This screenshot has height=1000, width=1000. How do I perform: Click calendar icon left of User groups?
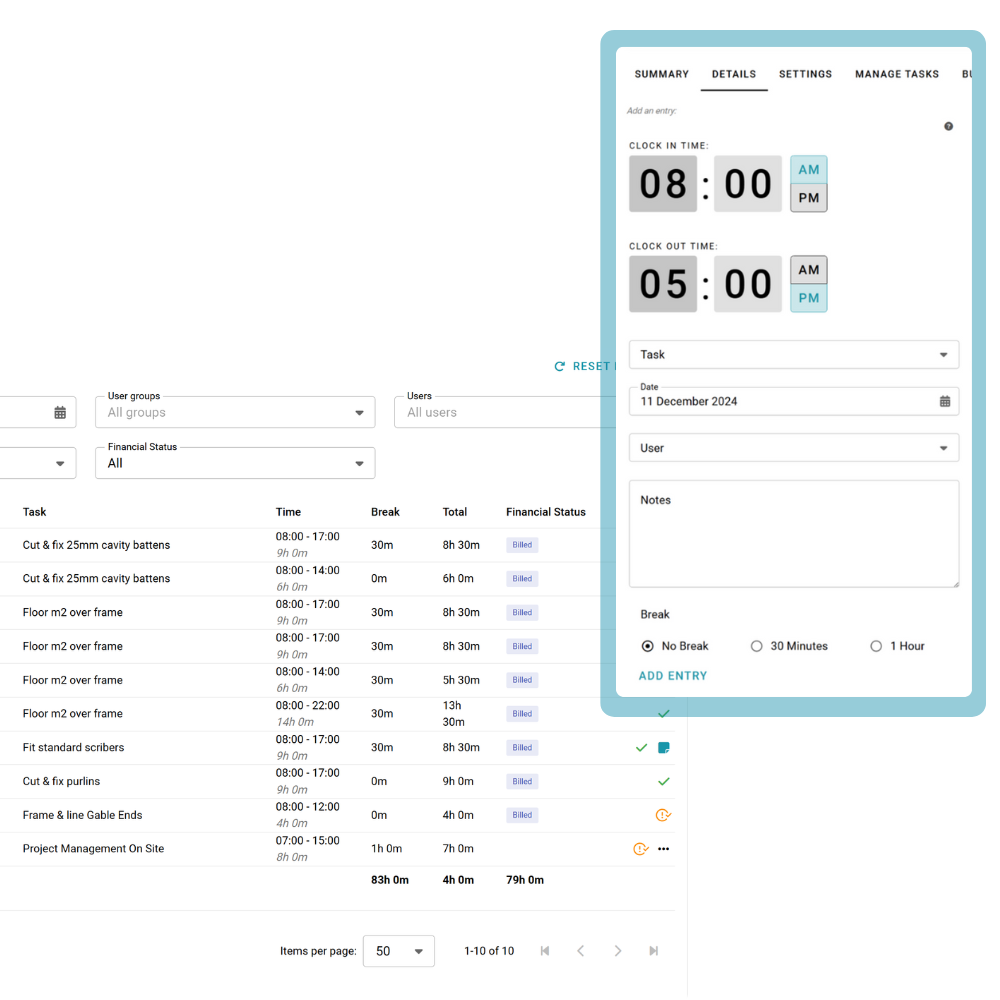click(60, 413)
